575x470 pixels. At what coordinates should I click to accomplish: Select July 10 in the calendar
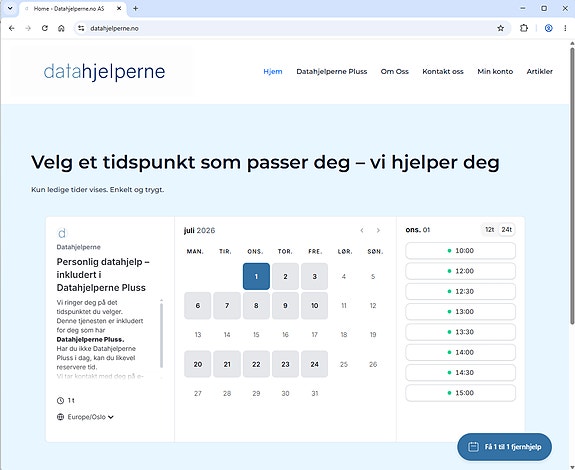(x=315, y=305)
